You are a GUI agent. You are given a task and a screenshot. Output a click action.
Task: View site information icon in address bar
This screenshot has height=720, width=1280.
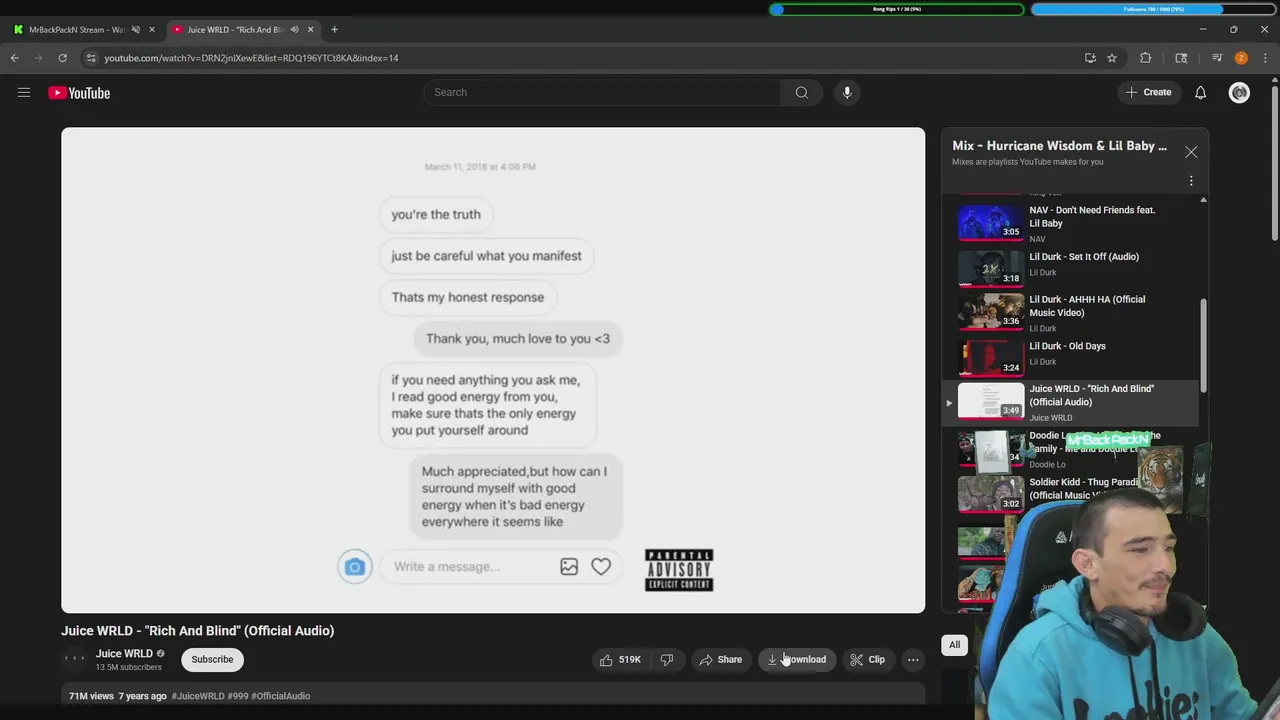[91, 58]
